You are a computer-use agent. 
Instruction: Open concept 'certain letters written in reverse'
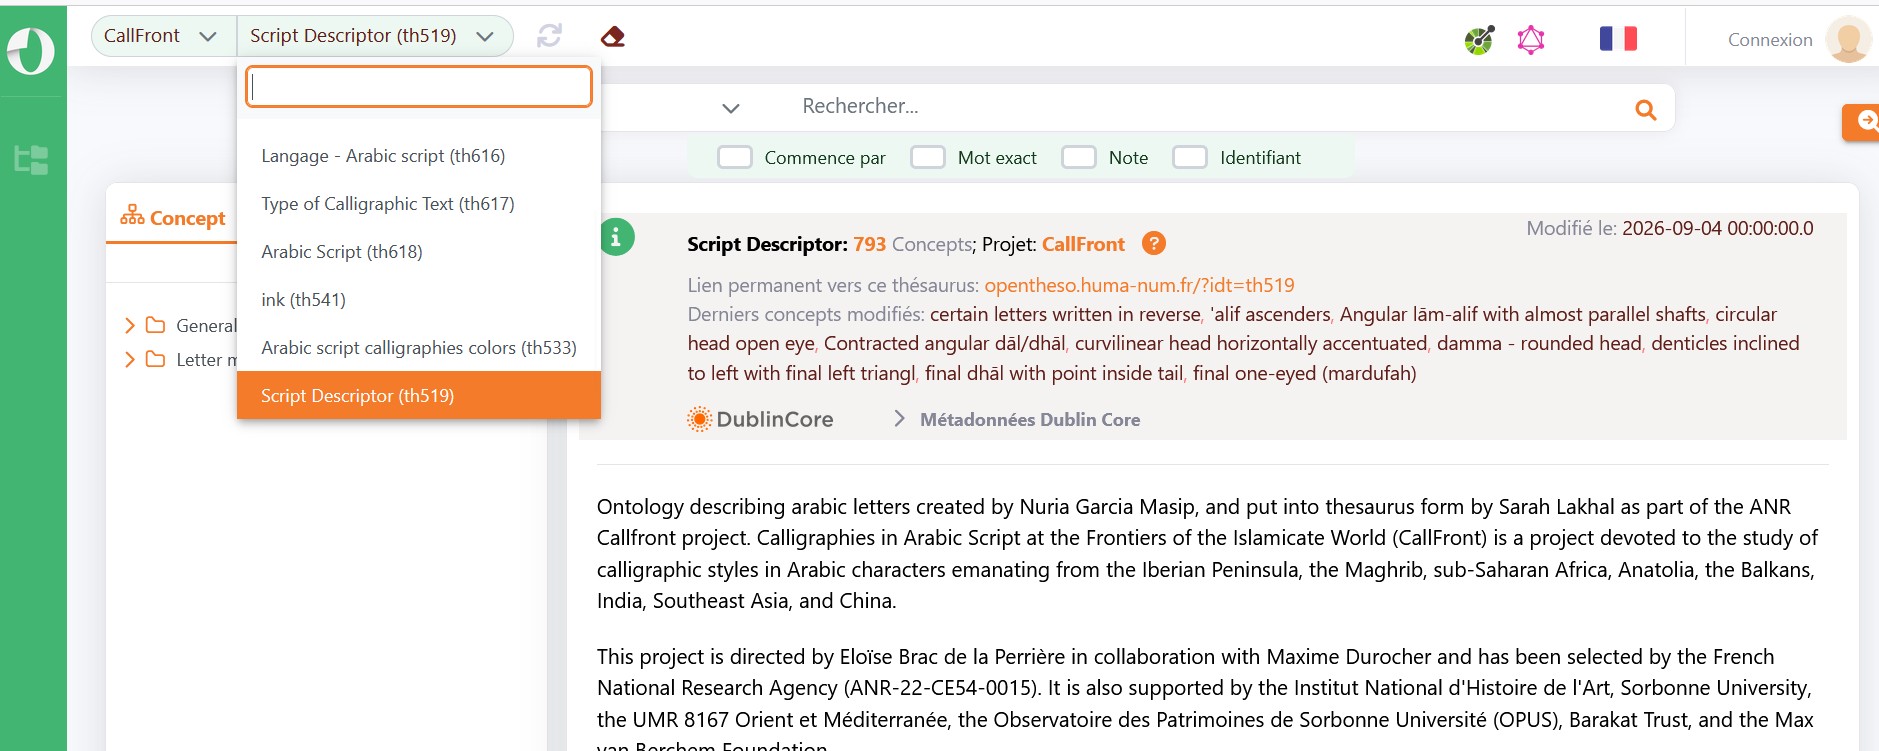[1065, 314]
